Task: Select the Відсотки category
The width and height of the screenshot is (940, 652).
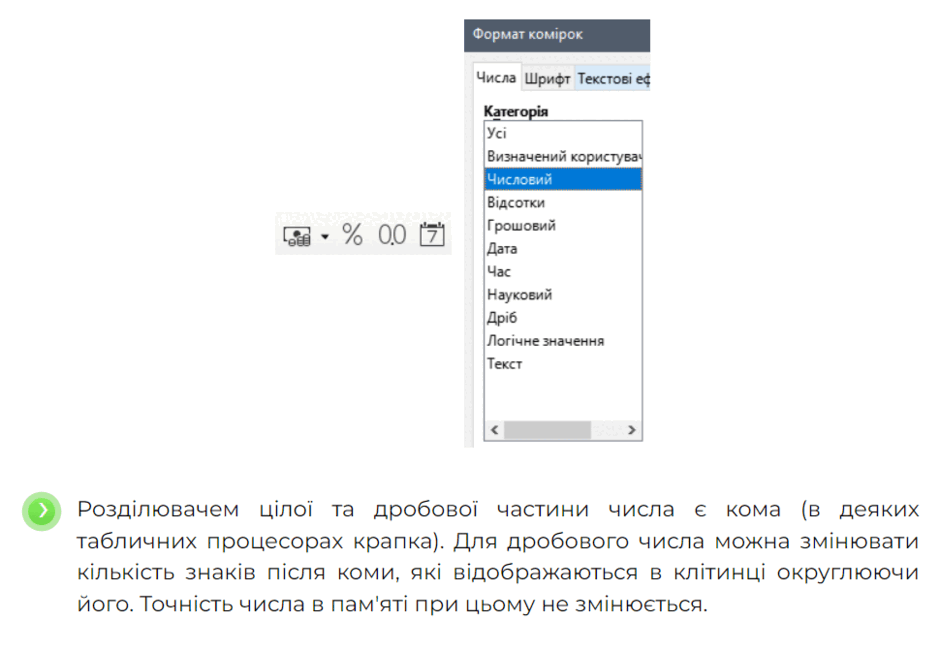Action: (x=563, y=203)
